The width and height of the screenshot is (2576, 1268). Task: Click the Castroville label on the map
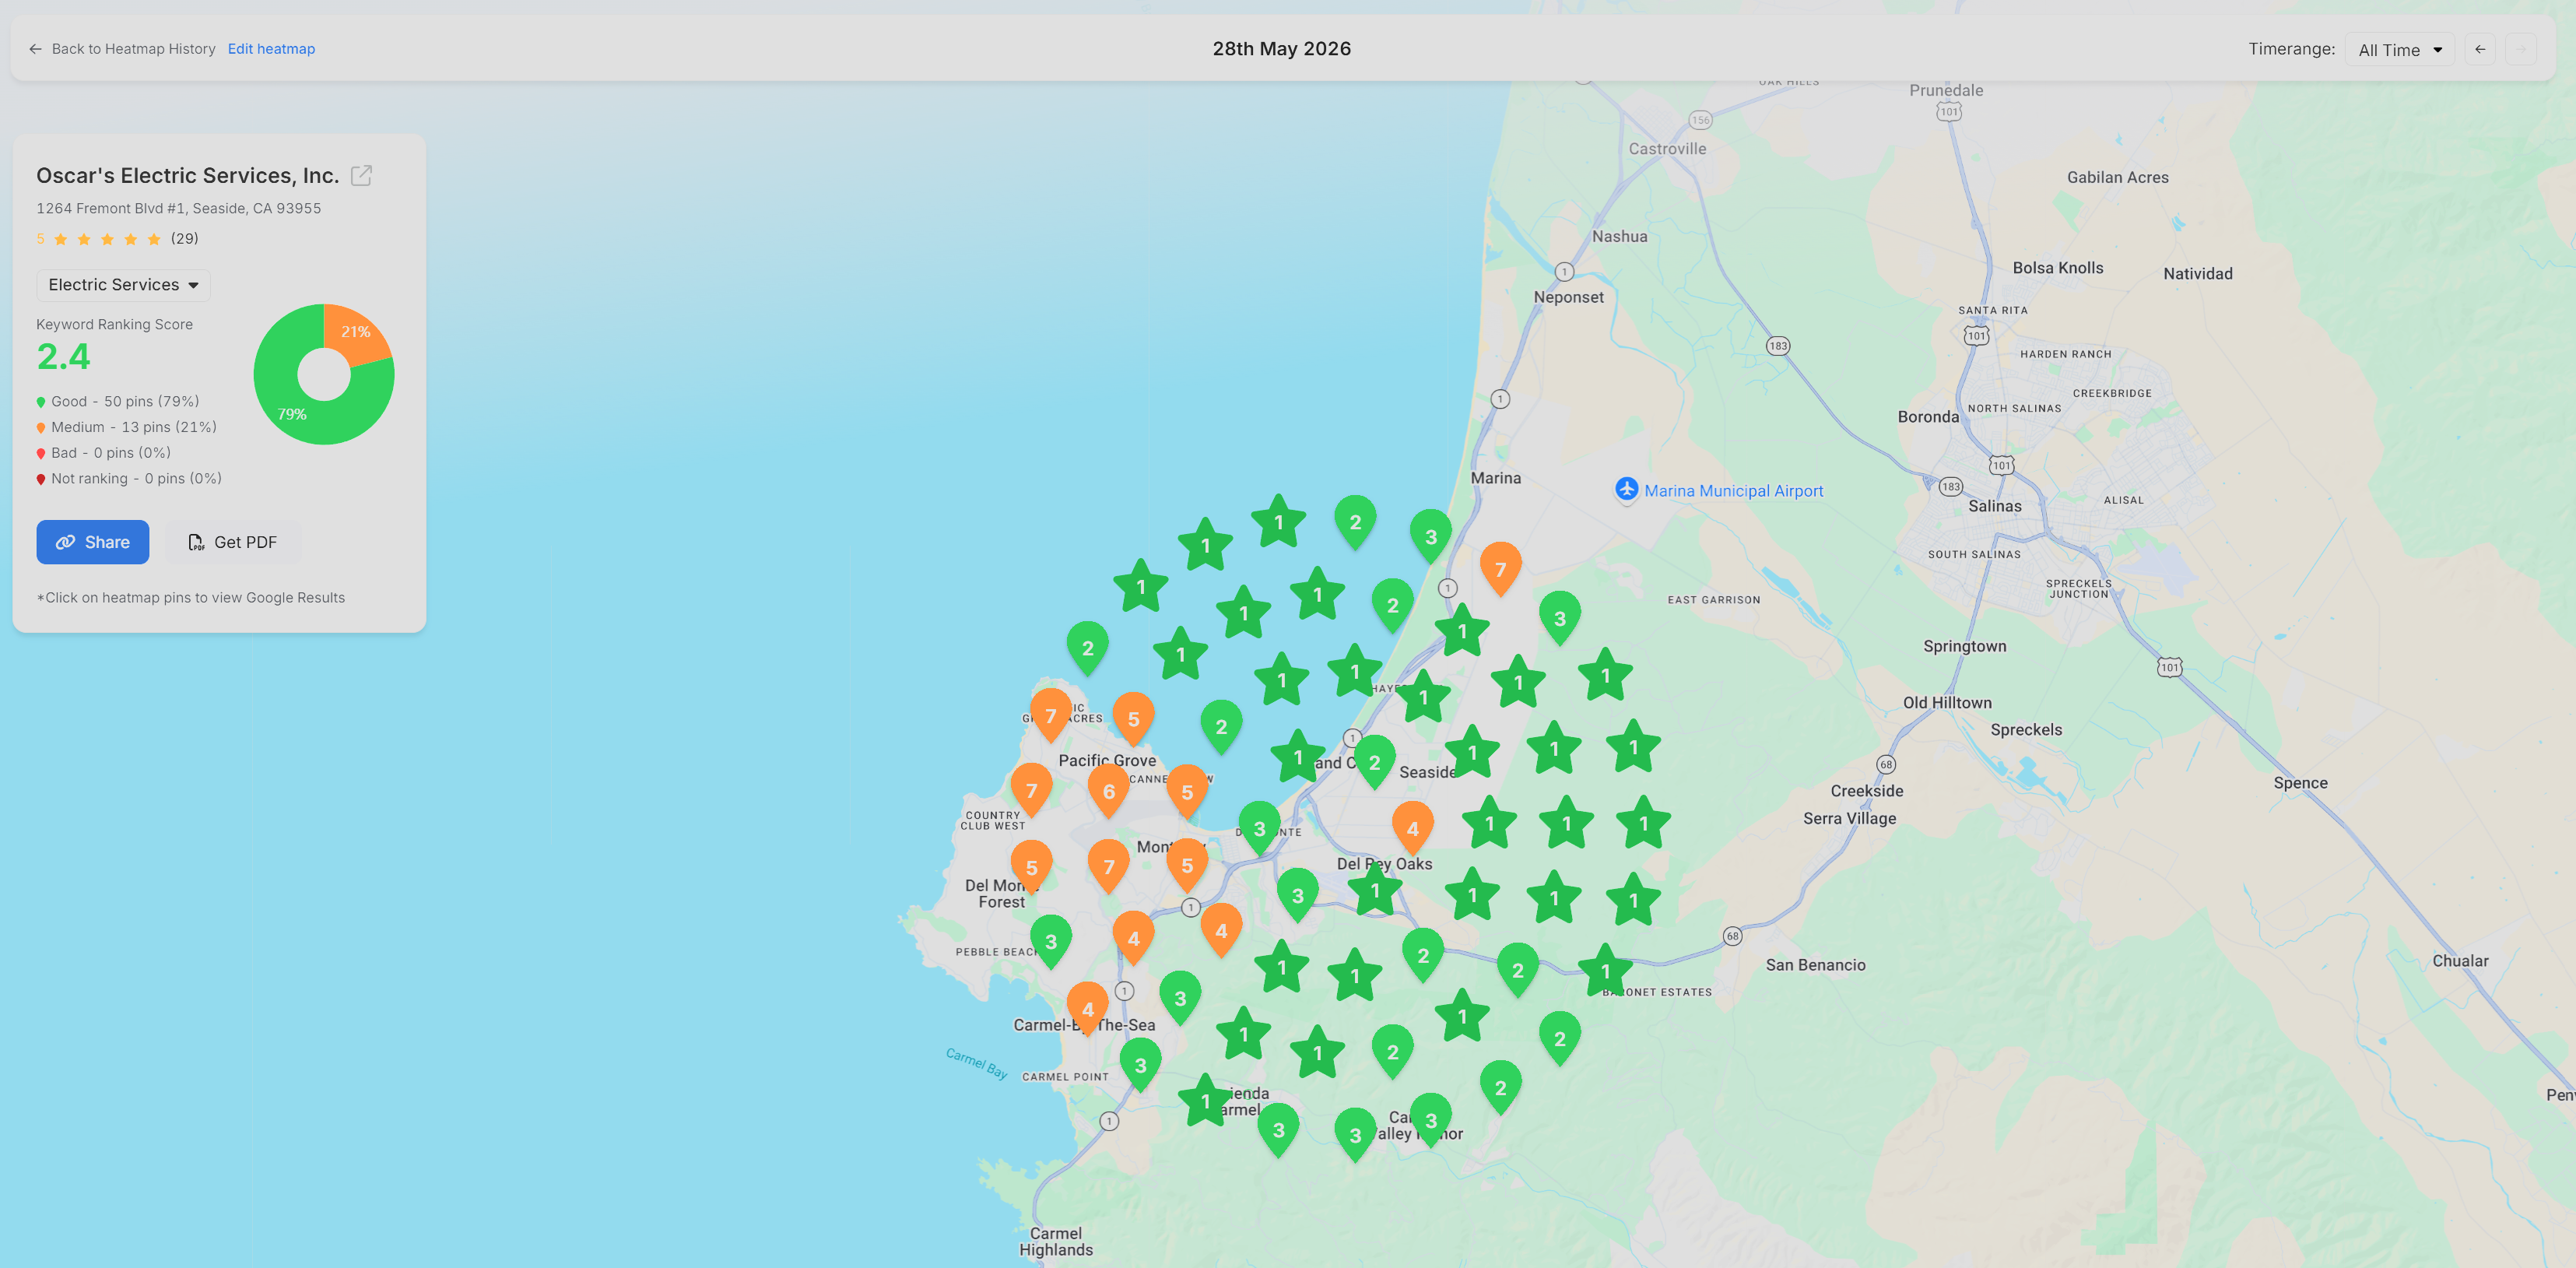click(1667, 149)
